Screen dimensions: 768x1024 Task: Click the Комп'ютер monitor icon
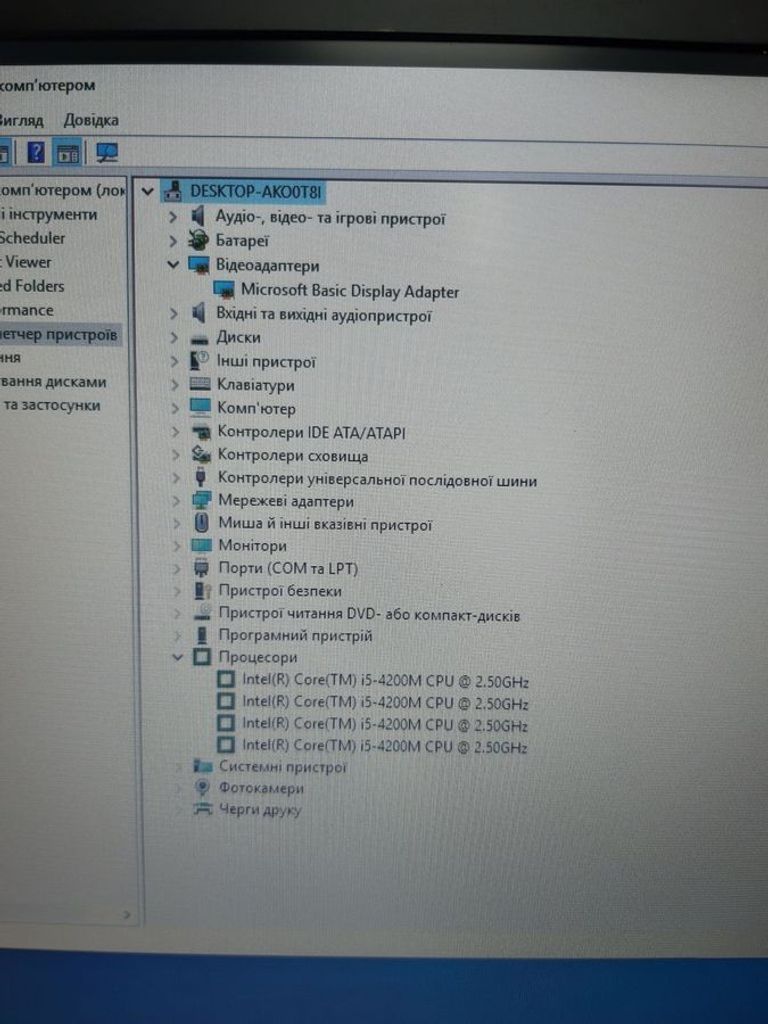(200, 408)
